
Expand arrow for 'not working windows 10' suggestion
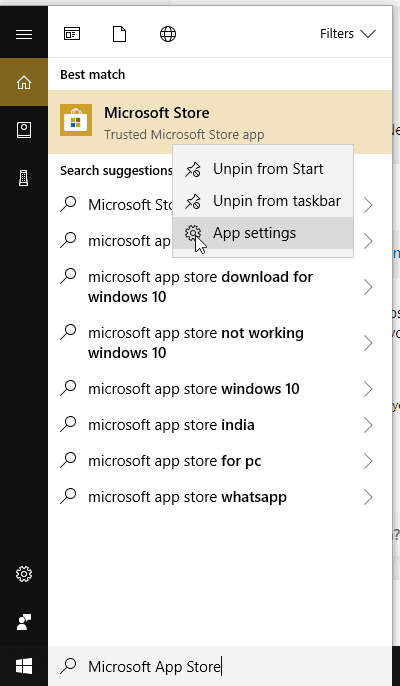[368, 343]
